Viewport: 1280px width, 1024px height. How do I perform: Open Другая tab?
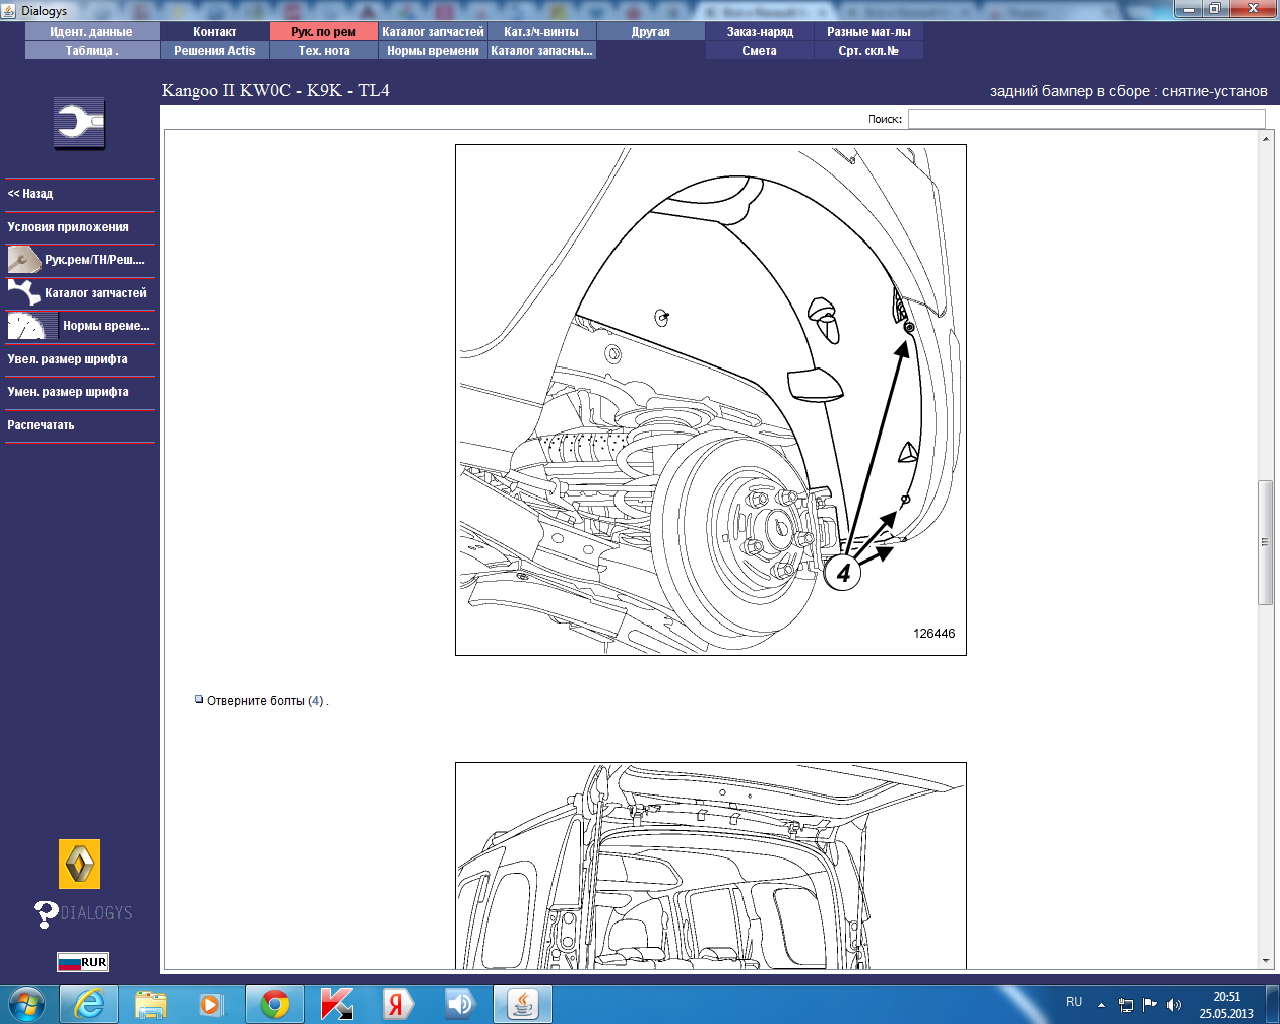pyautogui.click(x=651, y=32)
